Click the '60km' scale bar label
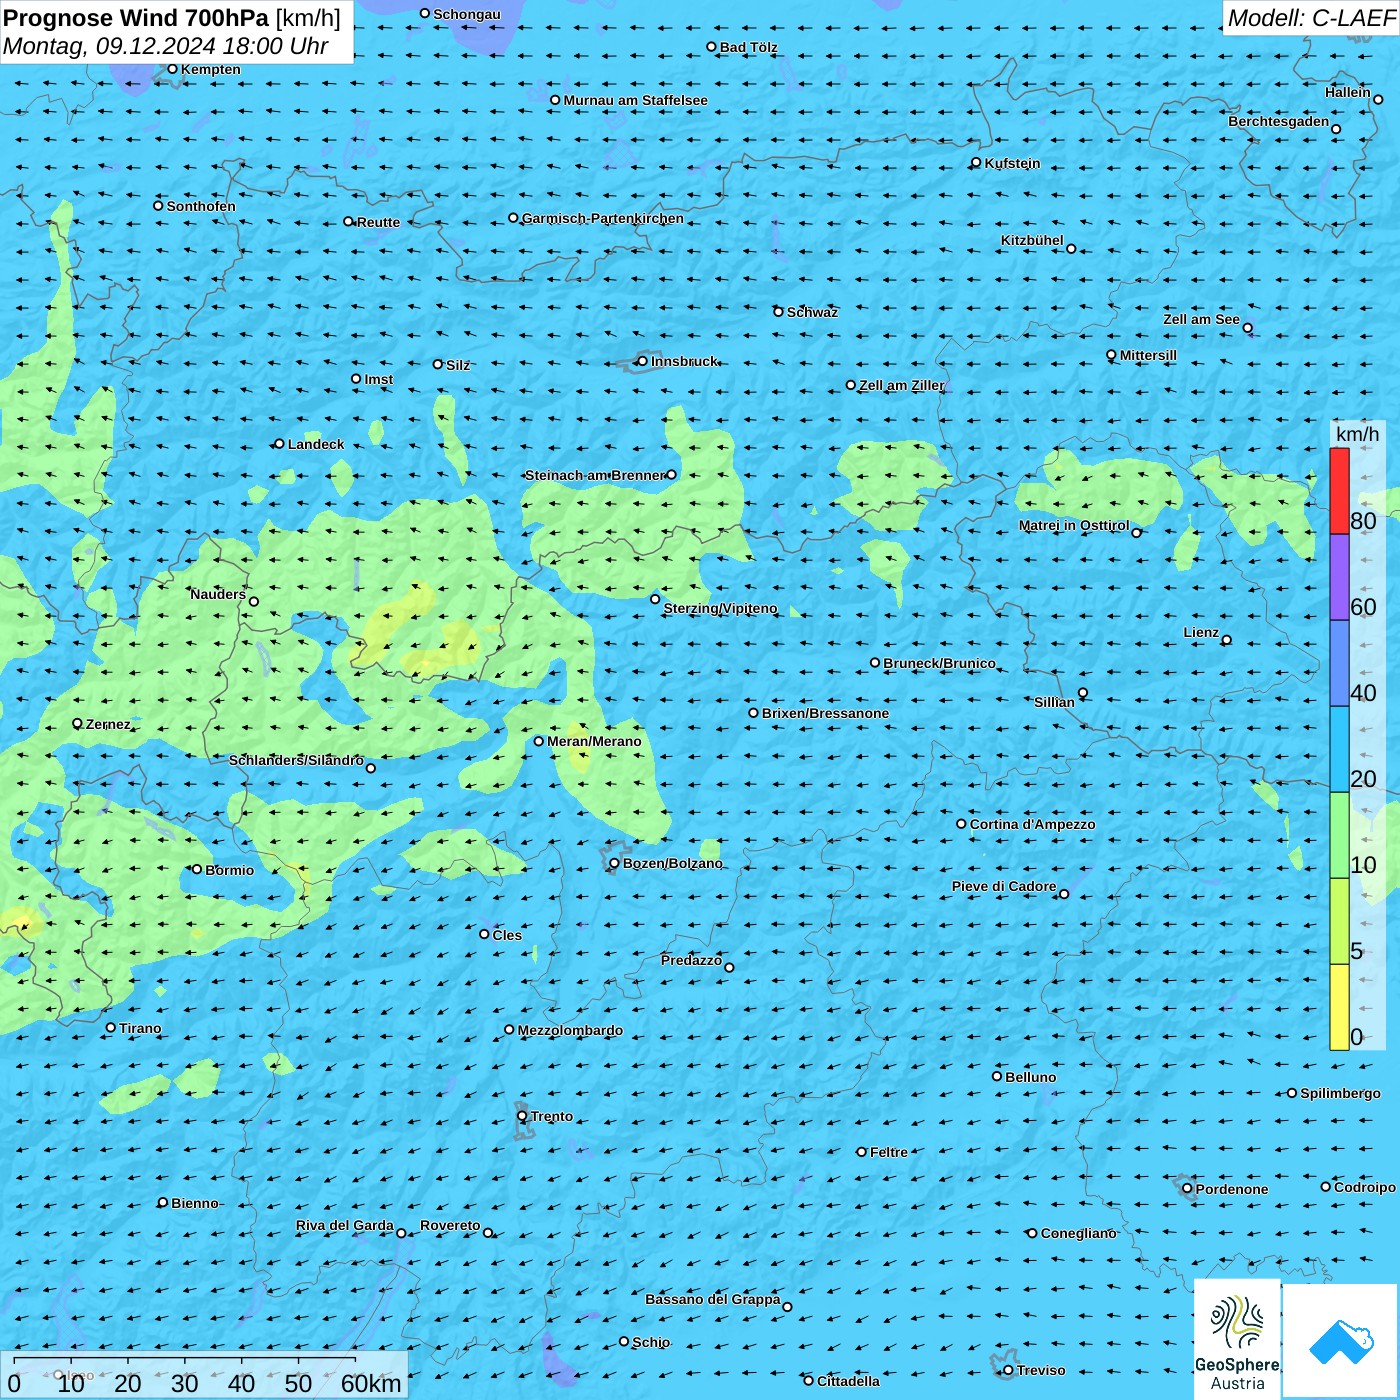1400x1400 pixels. 371,1384
